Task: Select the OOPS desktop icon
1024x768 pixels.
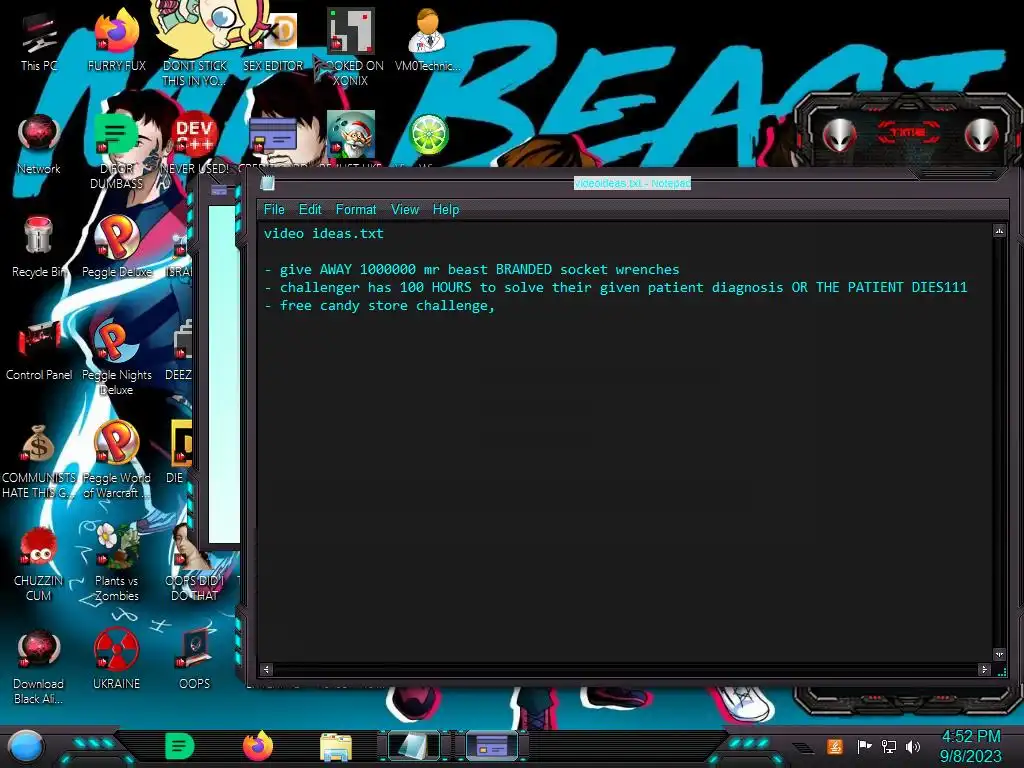Action: (x=194, y=660)
